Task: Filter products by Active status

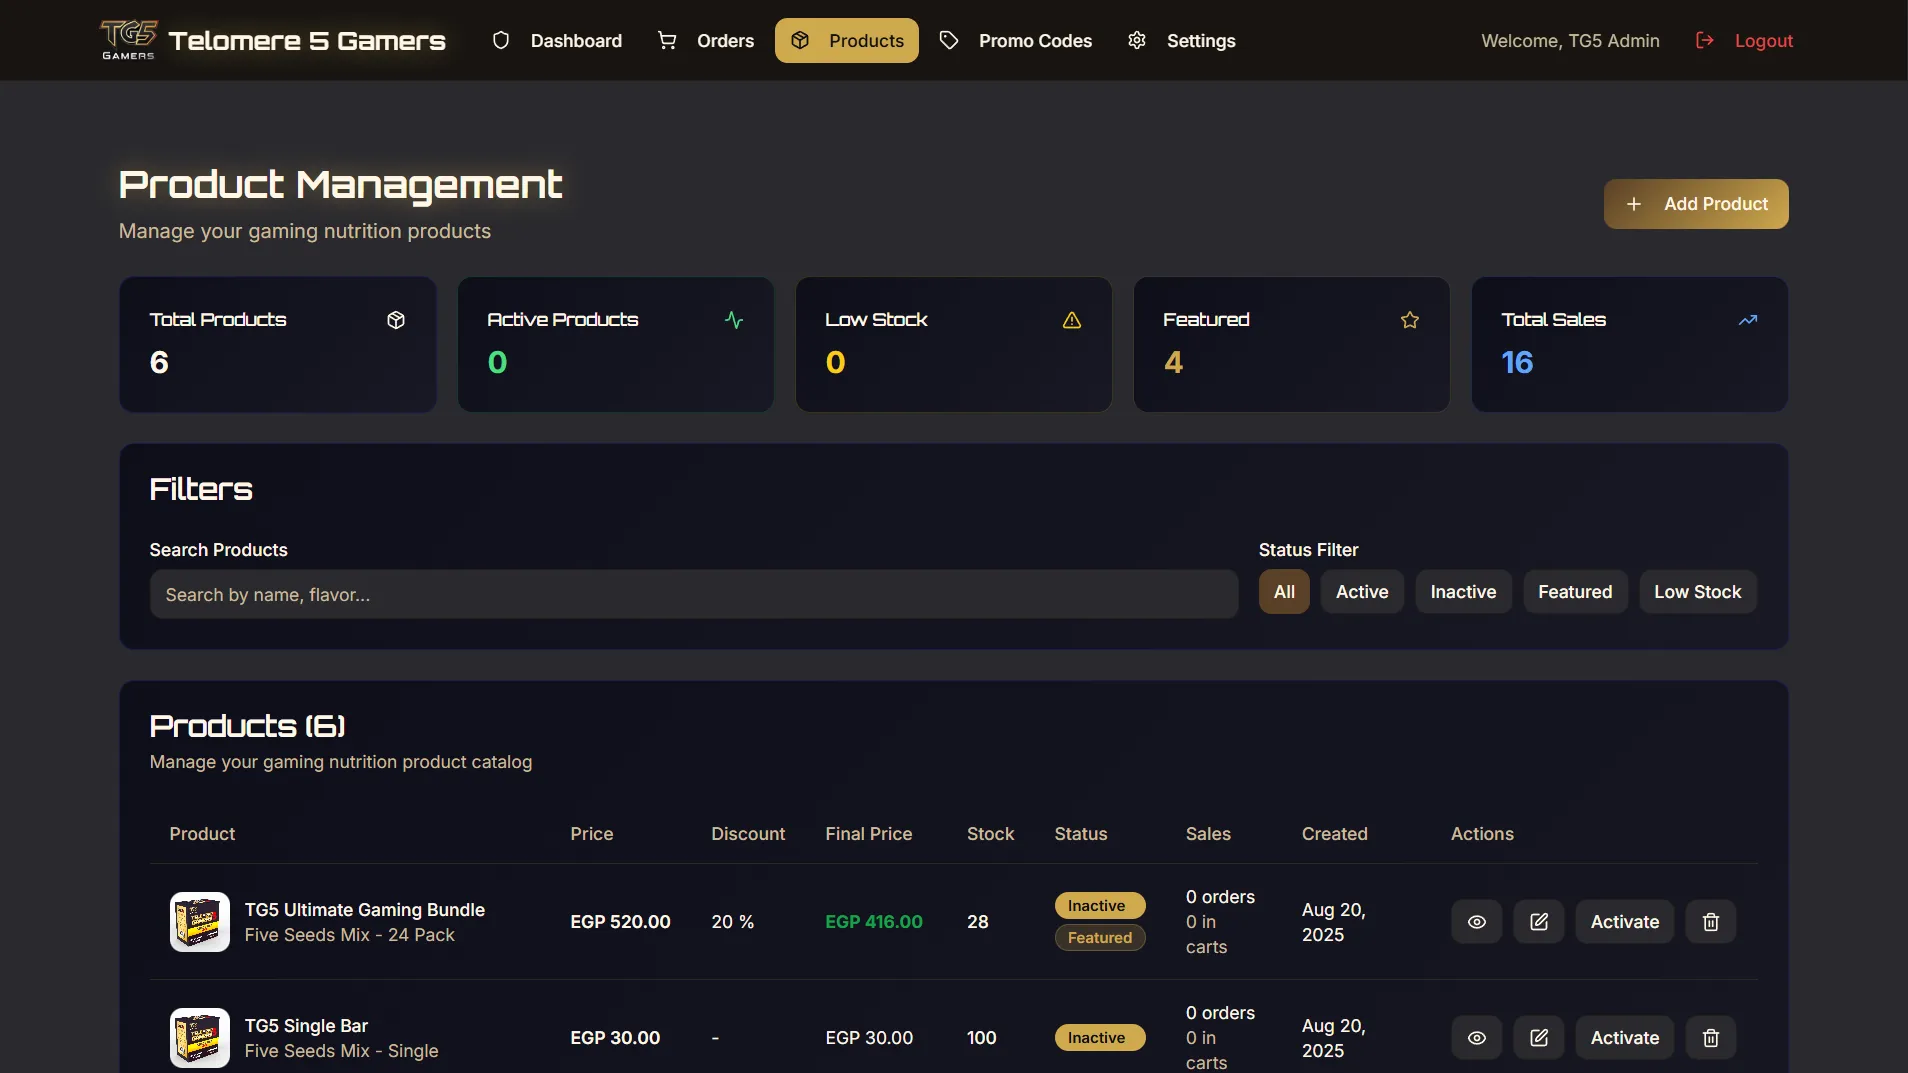Action: click(x=1362, y=592)
